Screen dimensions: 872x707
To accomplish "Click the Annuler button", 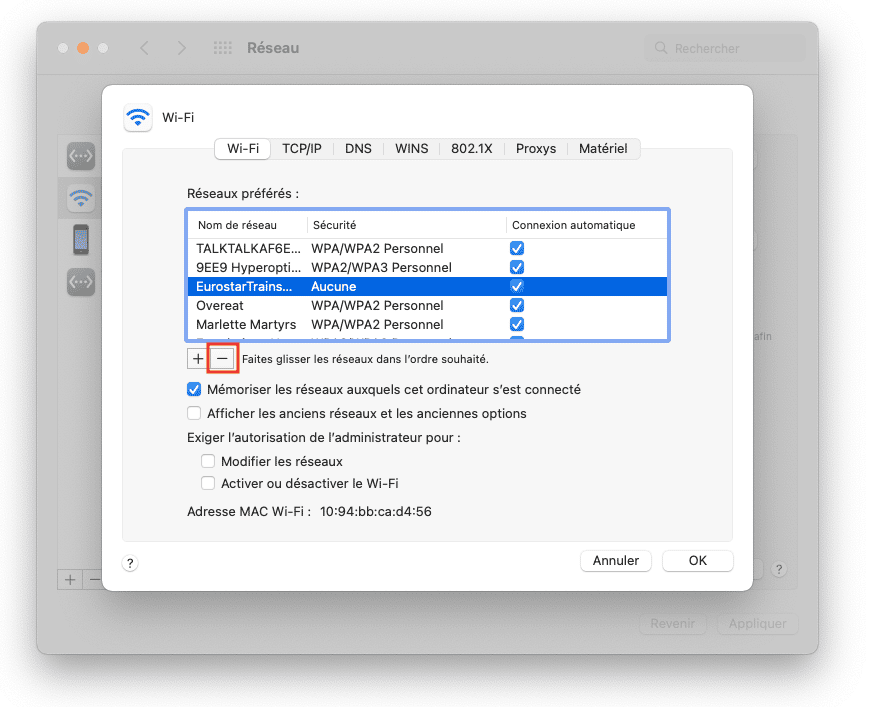I will (616, 561).
